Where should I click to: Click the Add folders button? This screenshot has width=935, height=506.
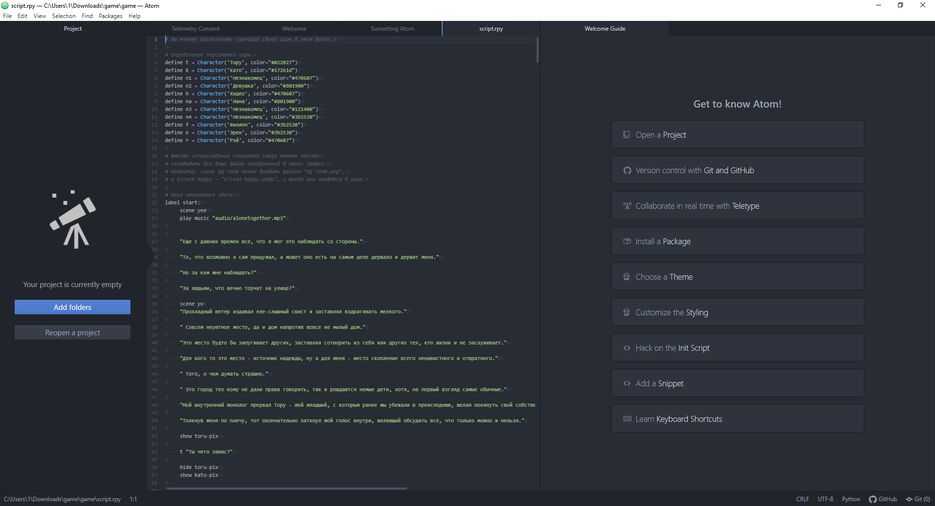pyautogui.click(x=72, y=307)
